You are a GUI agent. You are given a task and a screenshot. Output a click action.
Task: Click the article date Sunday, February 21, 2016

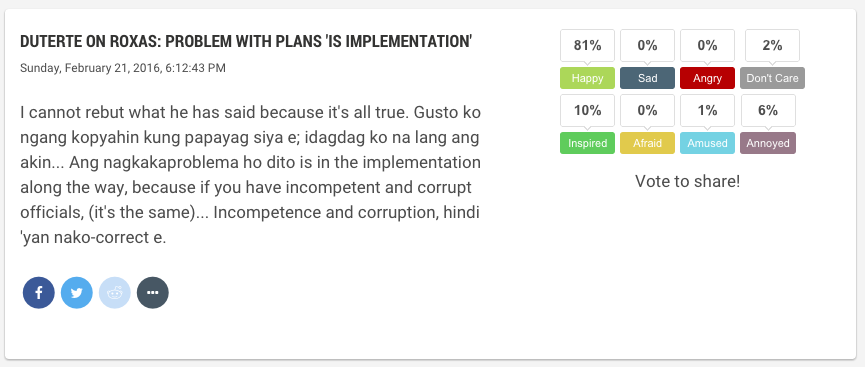90,68
